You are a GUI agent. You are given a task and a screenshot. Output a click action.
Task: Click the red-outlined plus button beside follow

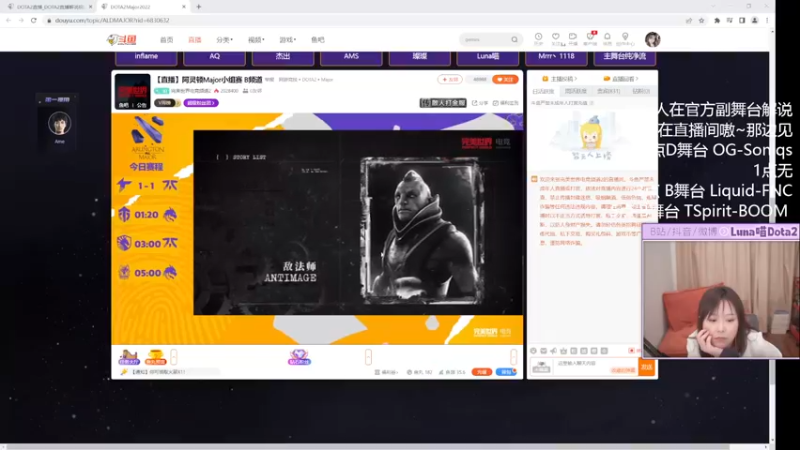tap(449, 80)
